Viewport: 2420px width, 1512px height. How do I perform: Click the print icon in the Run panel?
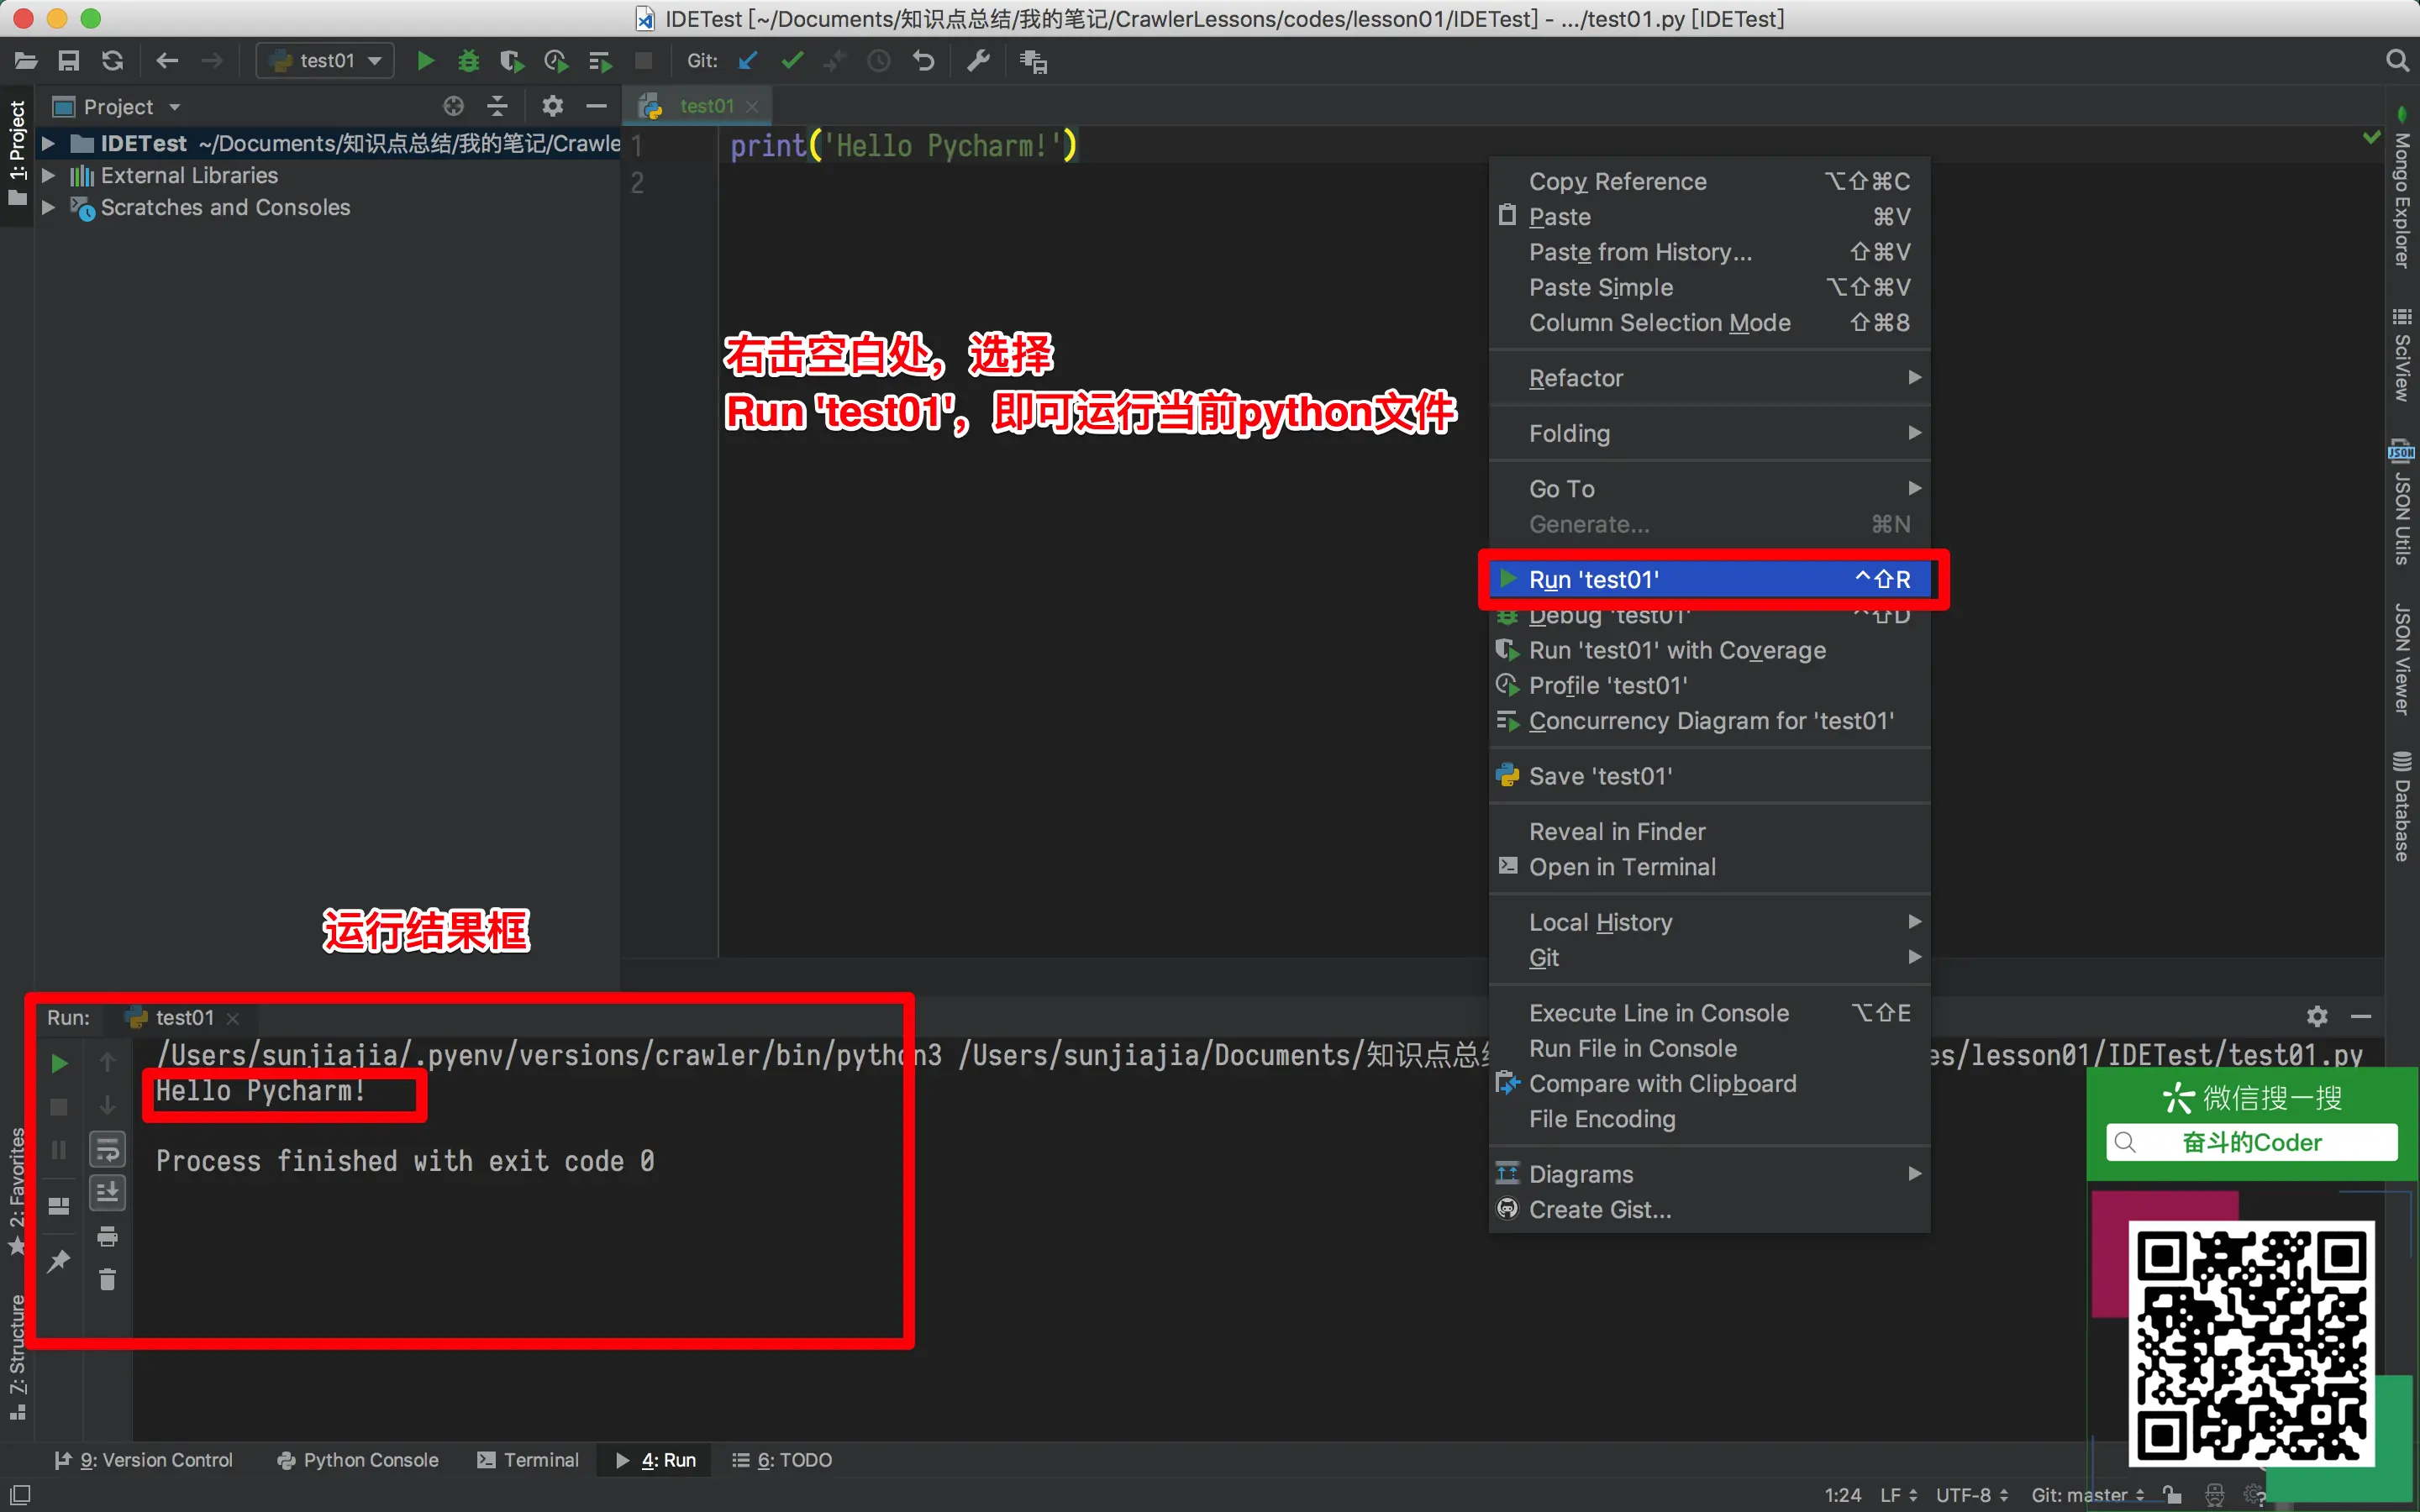(108, 1236)
